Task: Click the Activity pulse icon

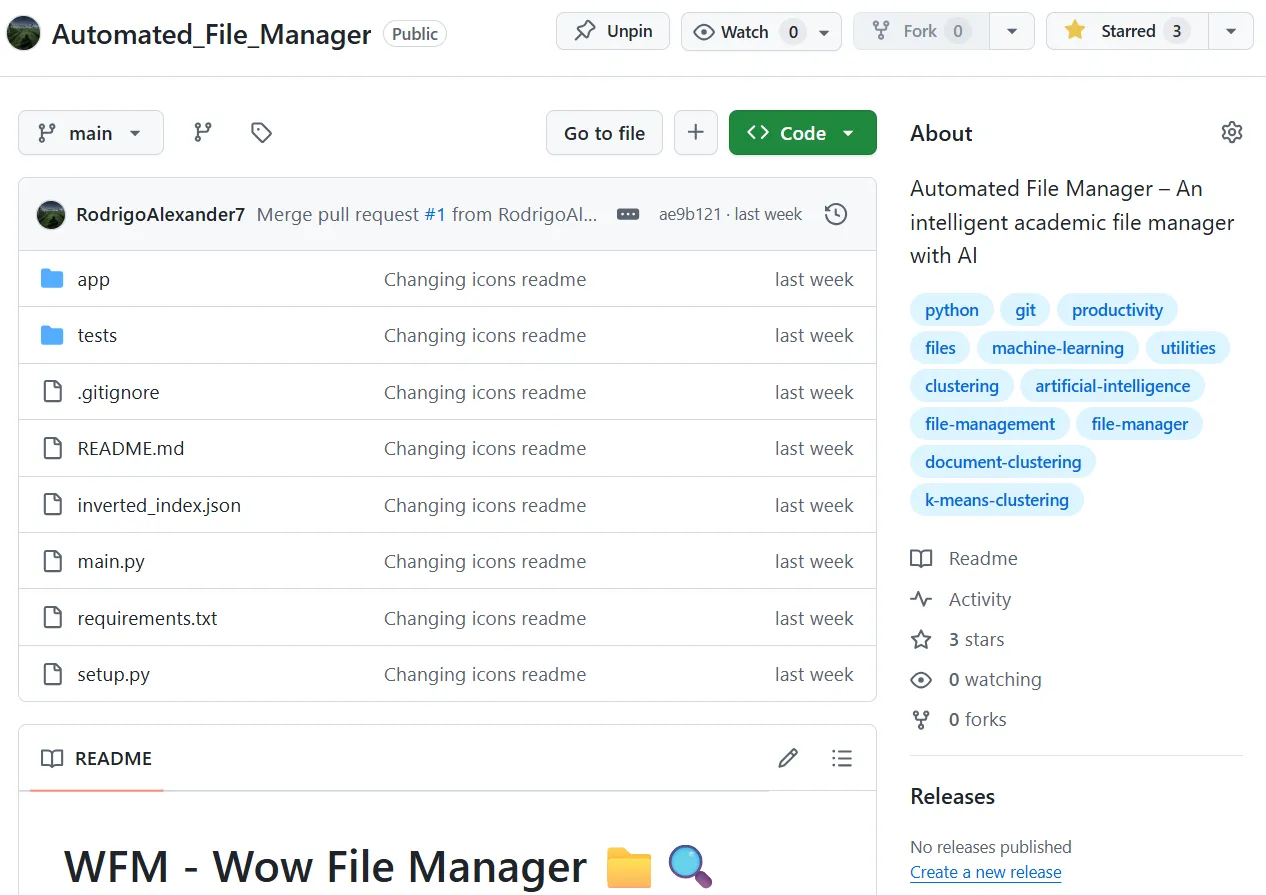Action: [921, 599]
